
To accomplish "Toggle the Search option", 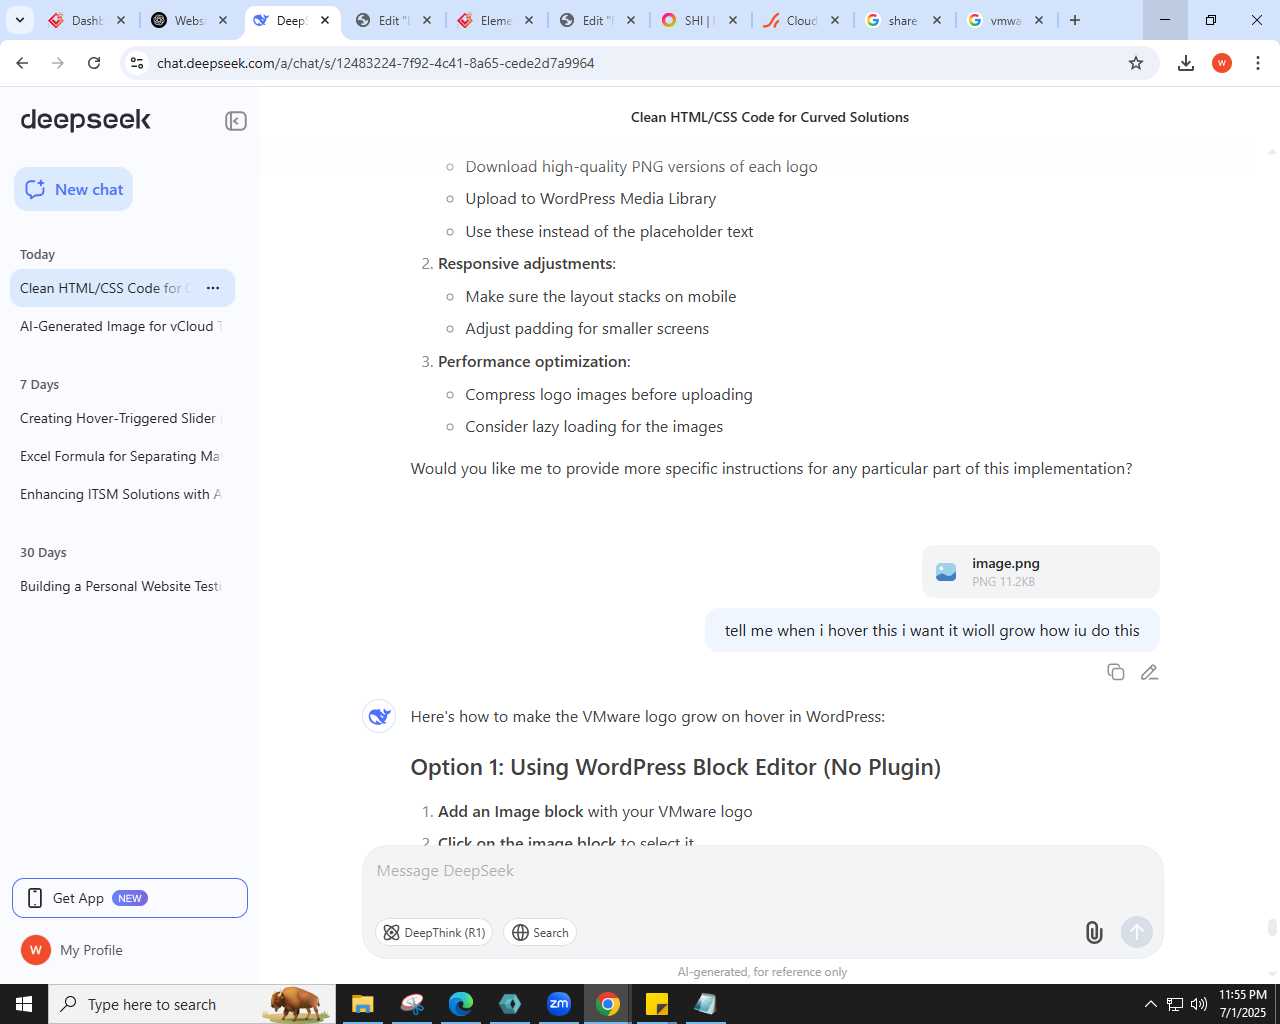I will [540, 933].
